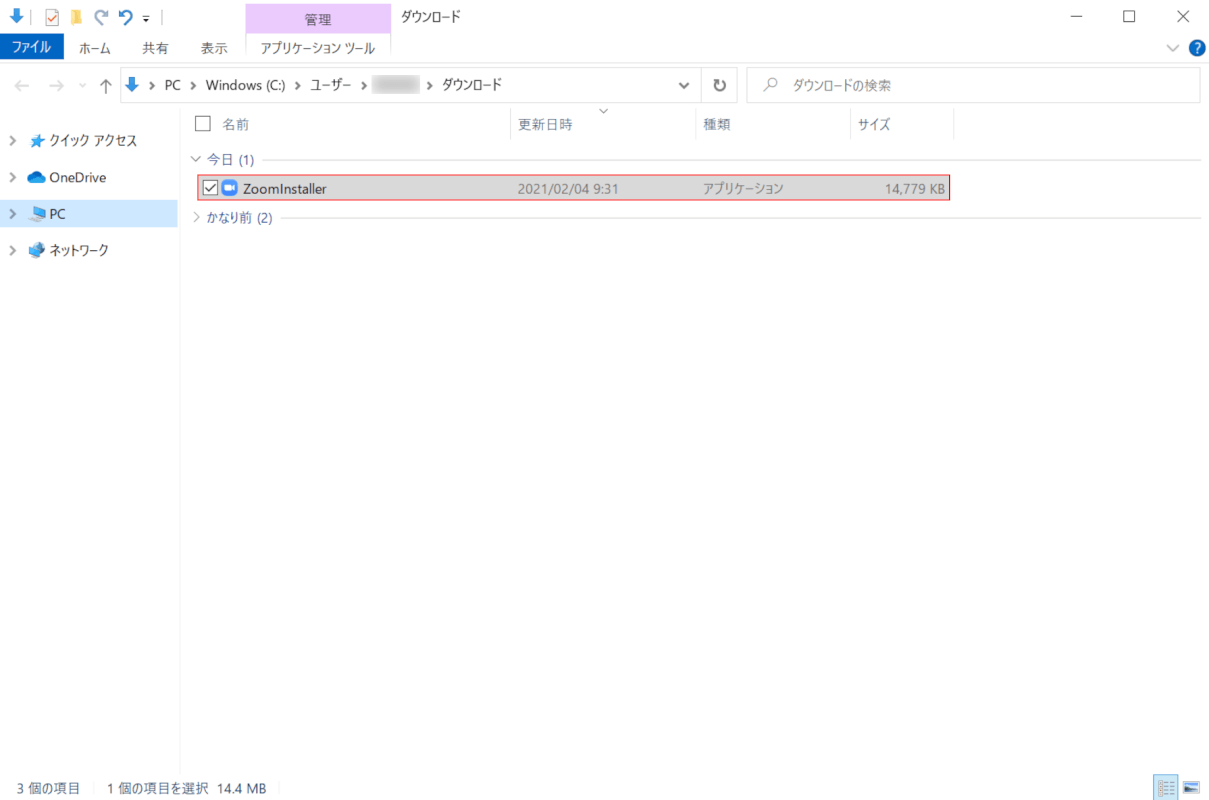Expand the ribbon with the chevron
The width and height of the screenshot is (1209, 800).
(1173, 48)
